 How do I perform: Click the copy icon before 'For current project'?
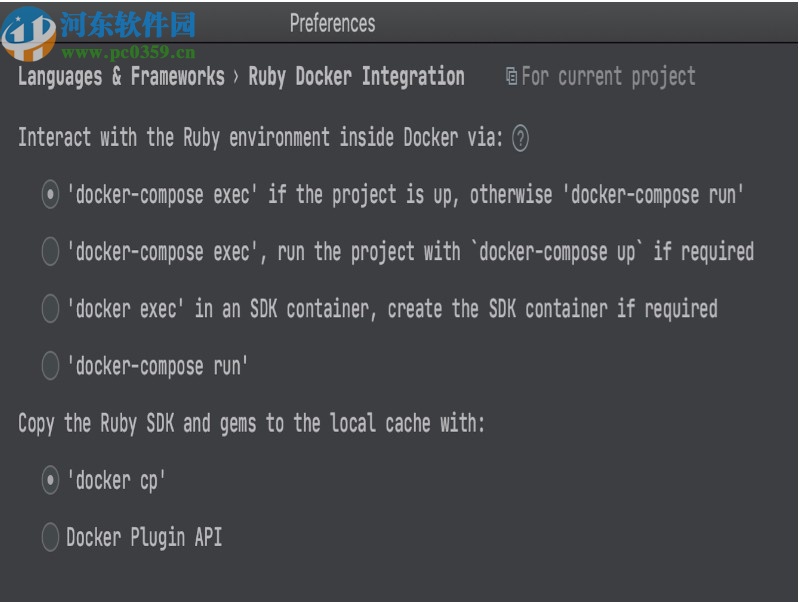point(511,77)
